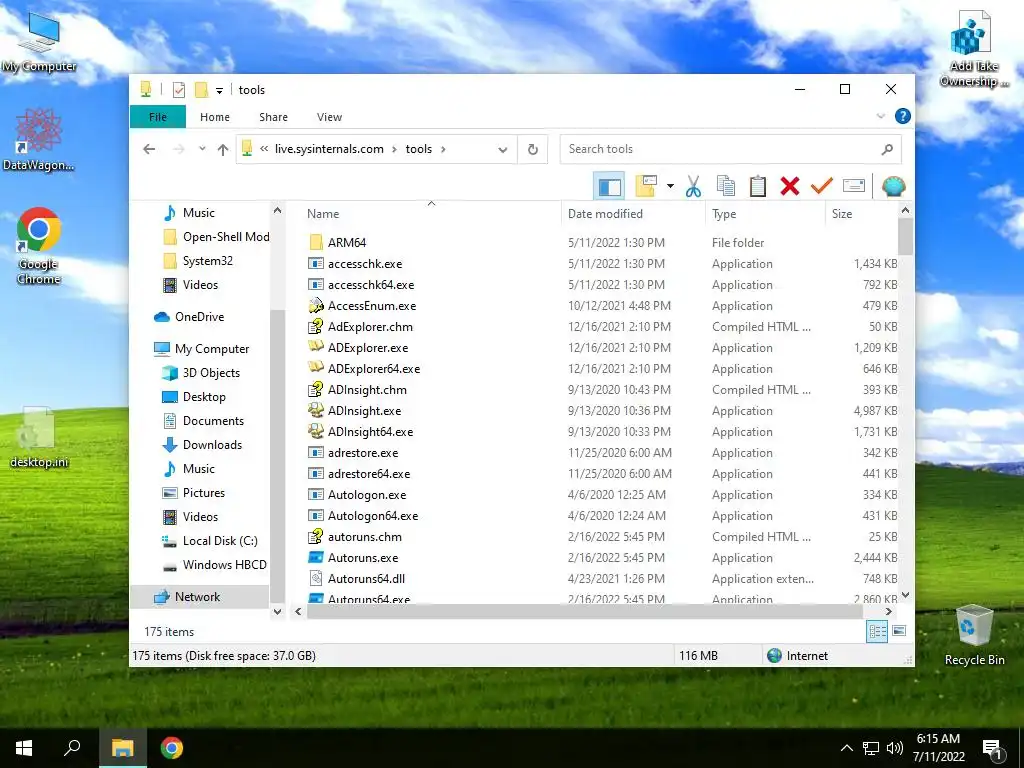Open the Recycle Bin on the desktop
Screen dimensions: 1024x768
974,635
